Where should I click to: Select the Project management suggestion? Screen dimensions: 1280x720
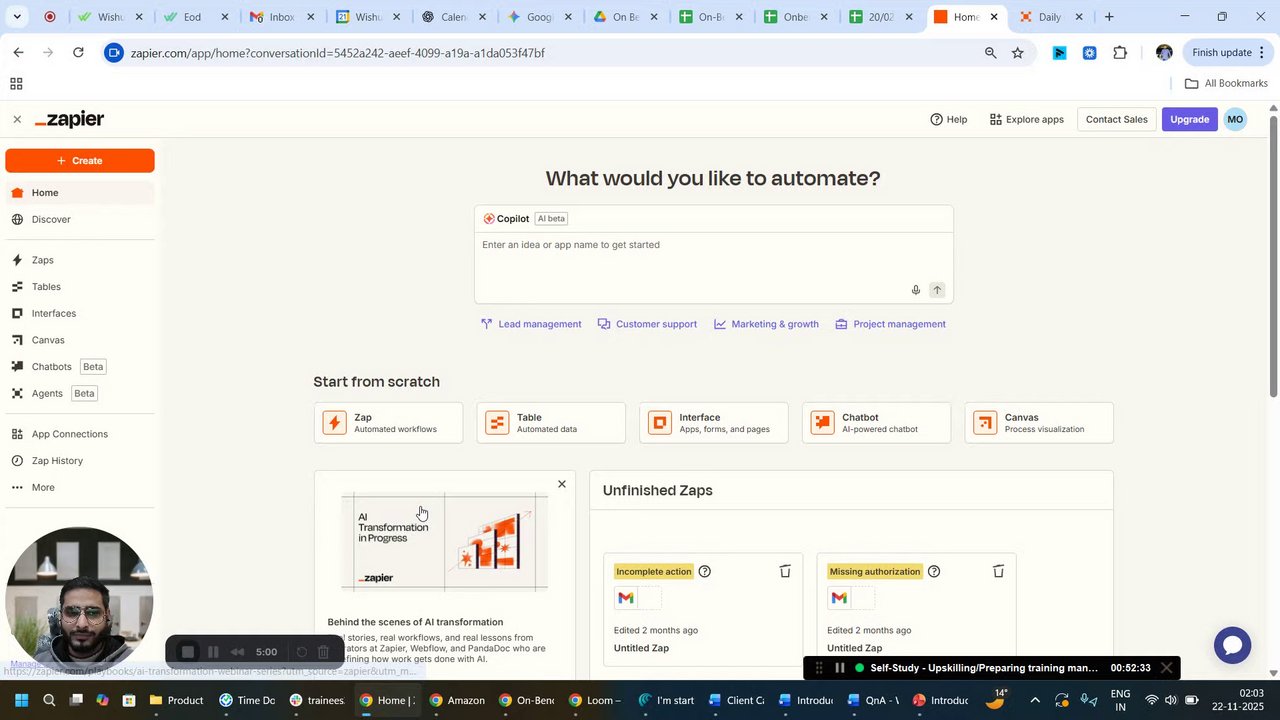[x=890, y=324]
